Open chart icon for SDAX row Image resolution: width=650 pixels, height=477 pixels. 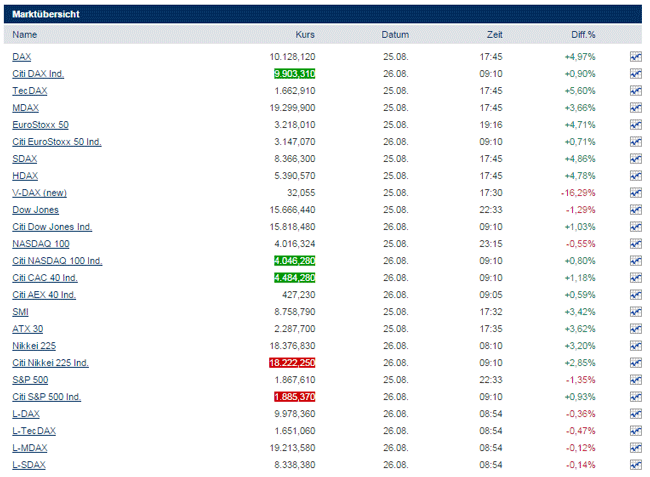pyautogui.click(x=635, y=159)
